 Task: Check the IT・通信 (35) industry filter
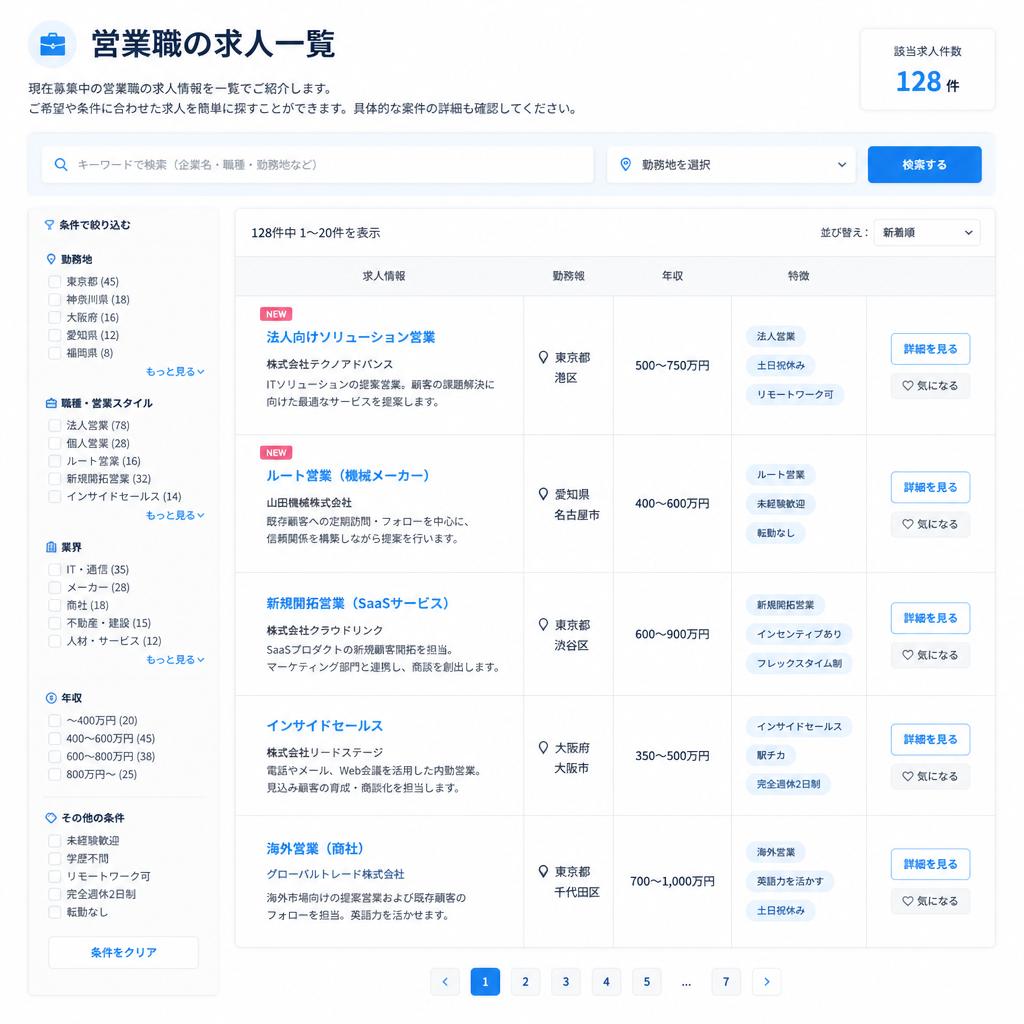point(55,569)
